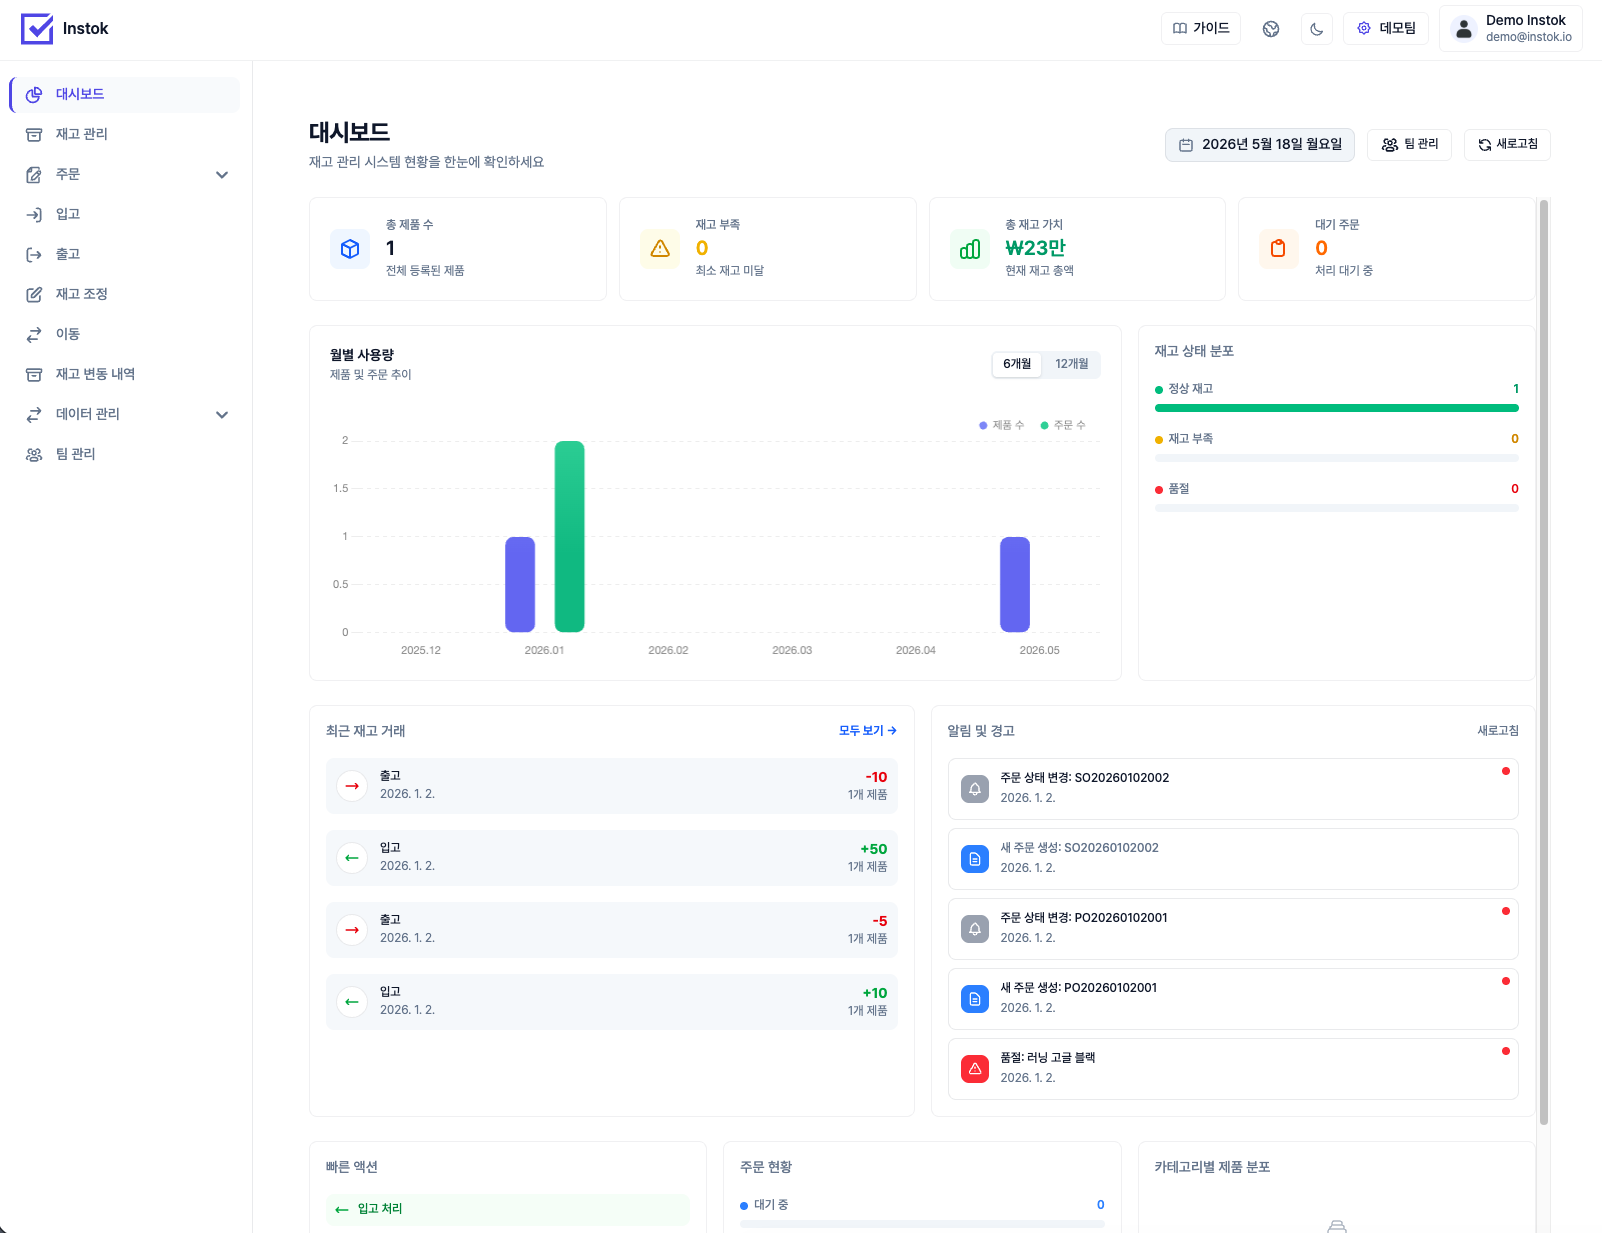The image size is (1602, 1233).
Task: Click the green 정상 재고 progress bar
Action: pyautogui.click(x=1336, y=408)
